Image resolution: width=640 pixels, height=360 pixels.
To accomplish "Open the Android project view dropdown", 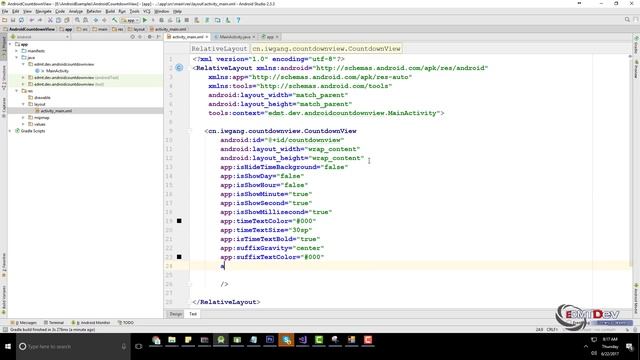I will coord(40,37).
